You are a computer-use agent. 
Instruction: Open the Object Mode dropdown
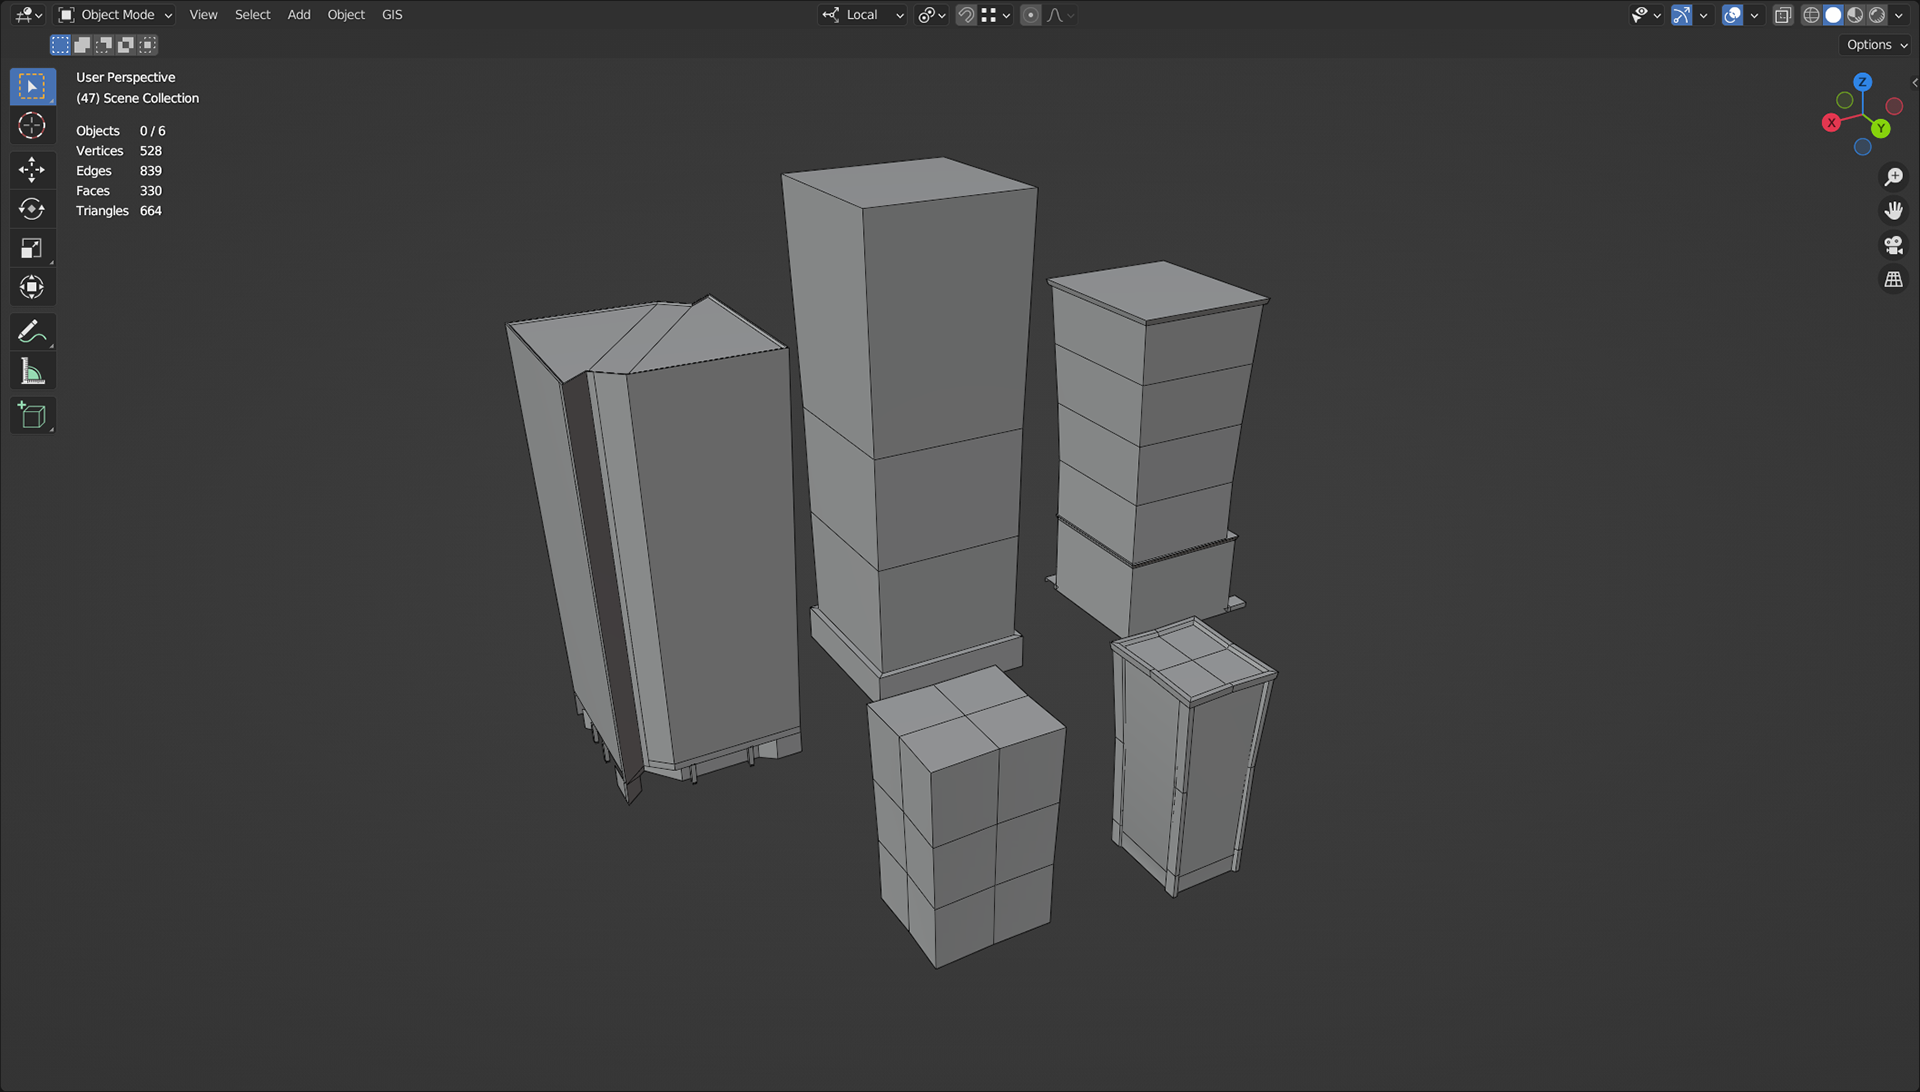[x=115, y=15]
